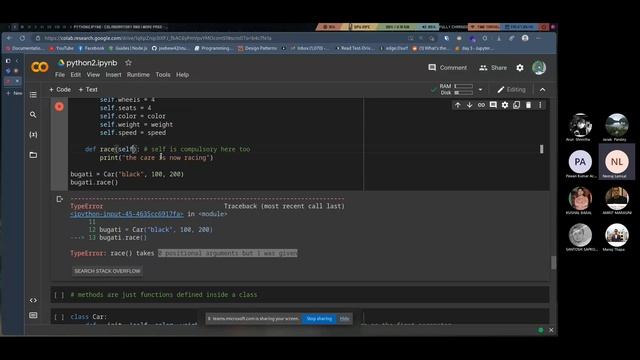This screenshot has height=360, width=640.
Task: Delete the cell with the trash icon
Action: [x=529, y=105]
